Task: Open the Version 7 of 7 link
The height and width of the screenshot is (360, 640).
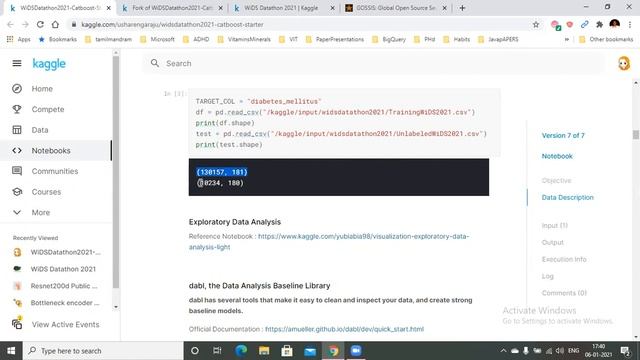Action: click(x=563, y=136)
